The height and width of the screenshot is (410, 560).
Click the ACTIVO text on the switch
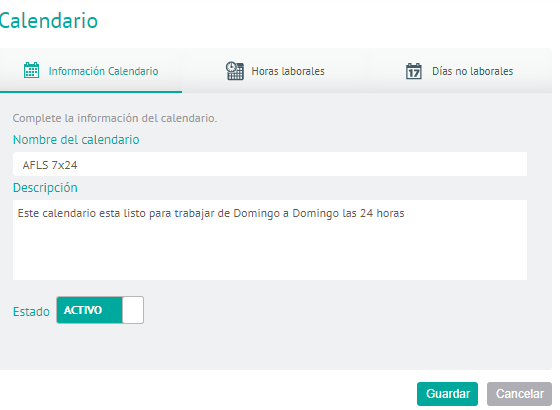[83, 310]
